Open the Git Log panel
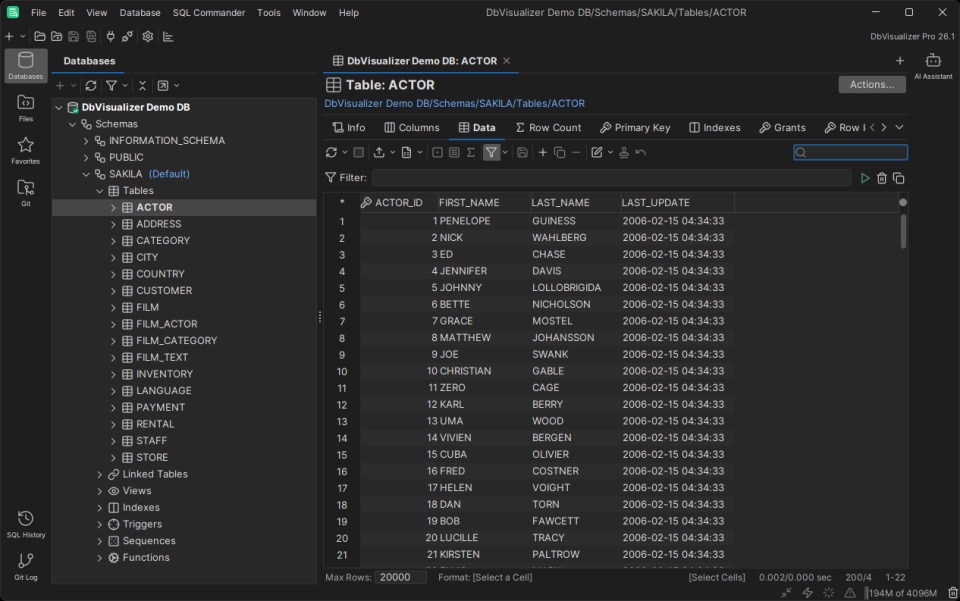Screen dimensions: 960x601 (x=25, y=566)
